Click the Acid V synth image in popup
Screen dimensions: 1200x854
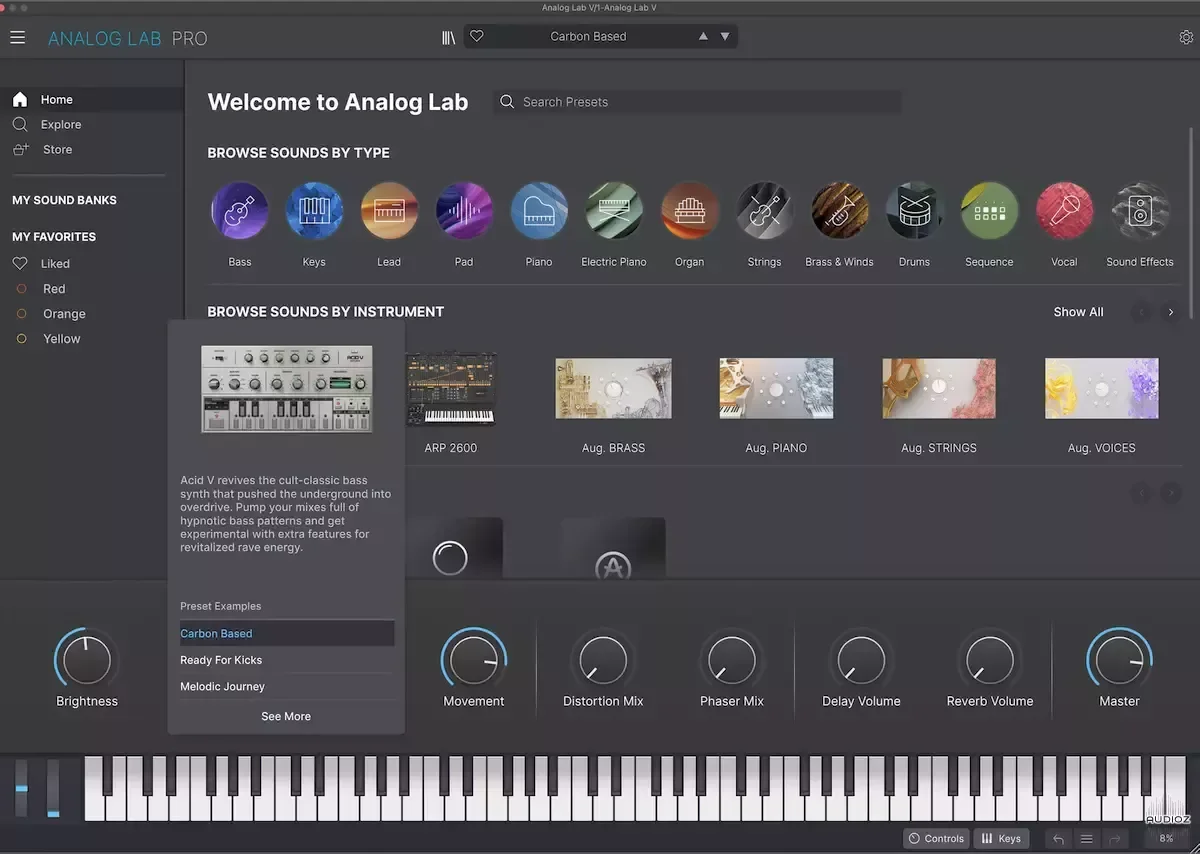point(287,389)
